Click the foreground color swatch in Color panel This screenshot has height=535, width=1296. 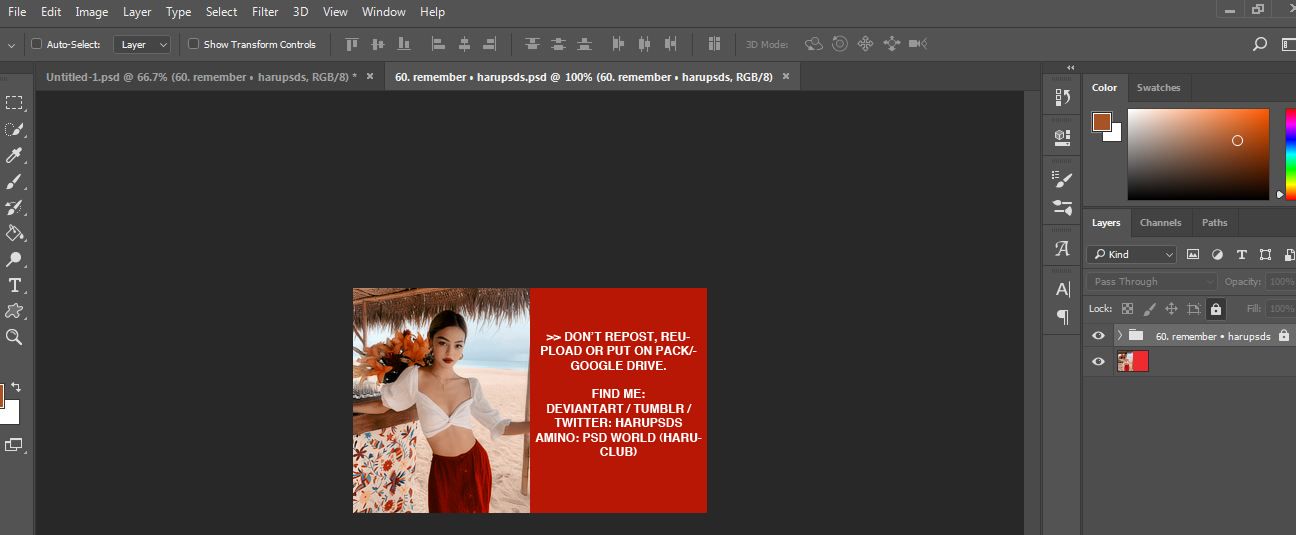click(x=1101, y=122)
